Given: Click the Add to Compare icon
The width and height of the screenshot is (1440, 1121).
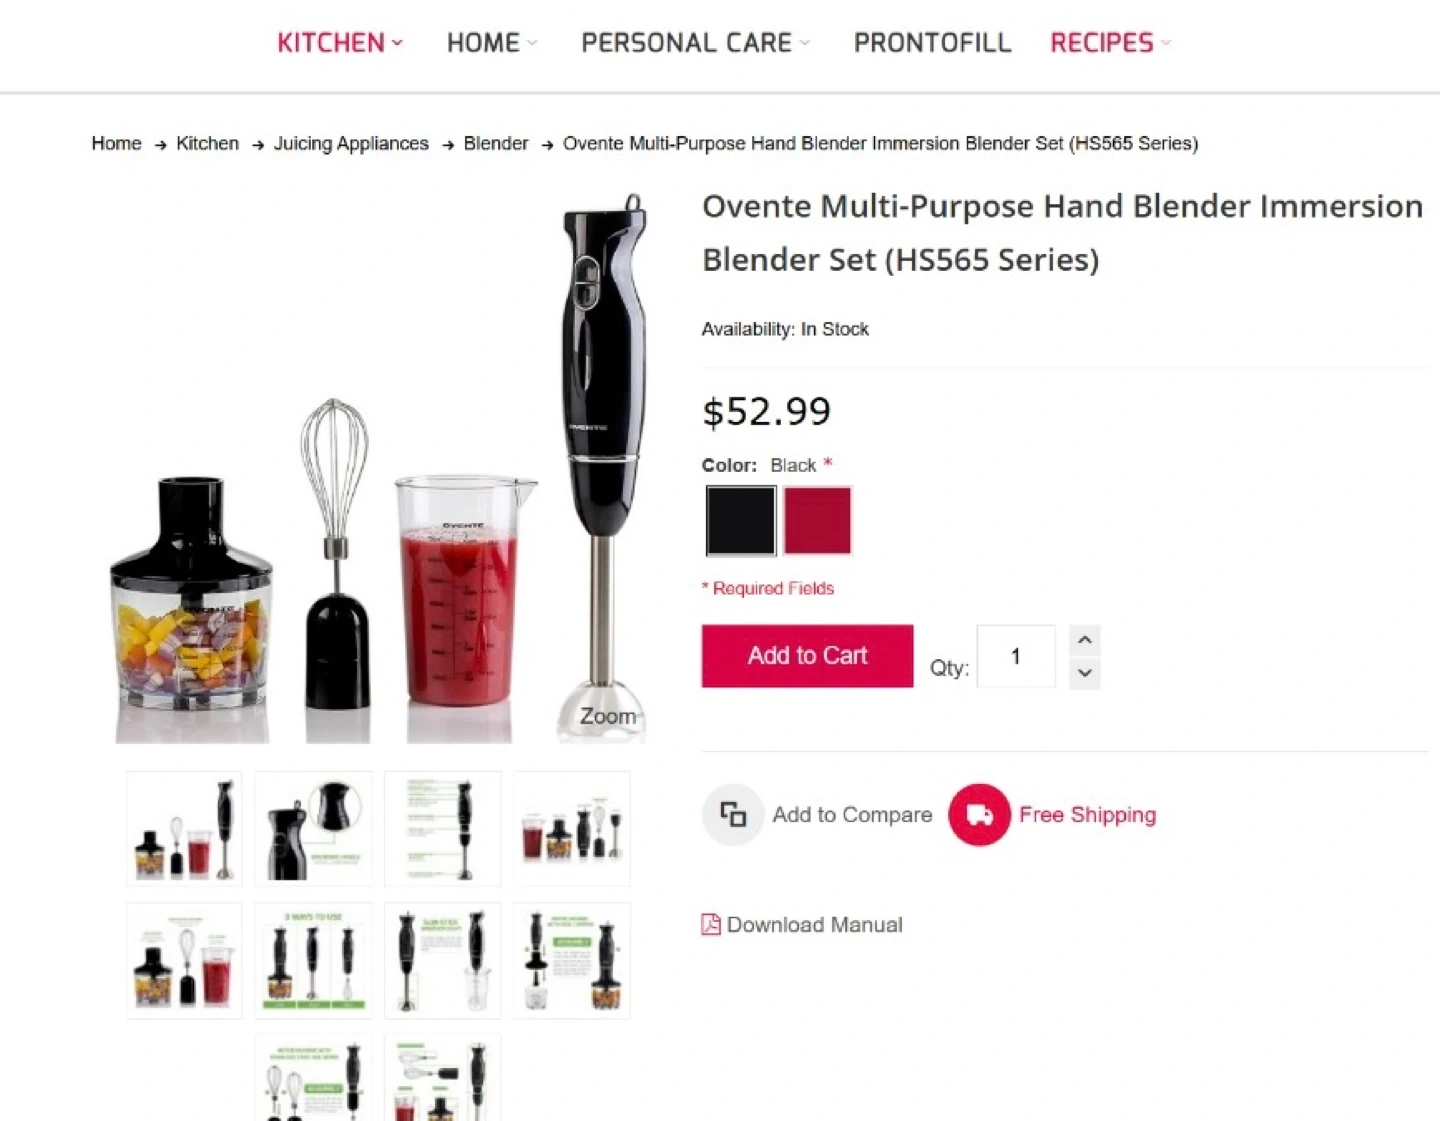Looking at the screenshot, I should point(733,815).
